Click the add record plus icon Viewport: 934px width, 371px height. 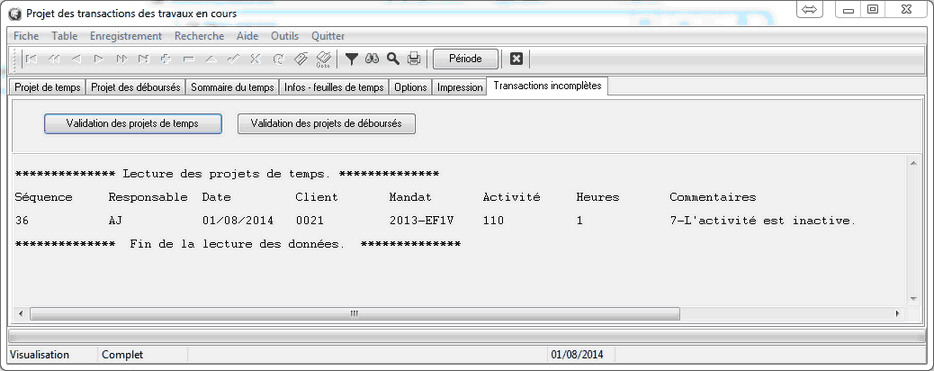(166, 59)
